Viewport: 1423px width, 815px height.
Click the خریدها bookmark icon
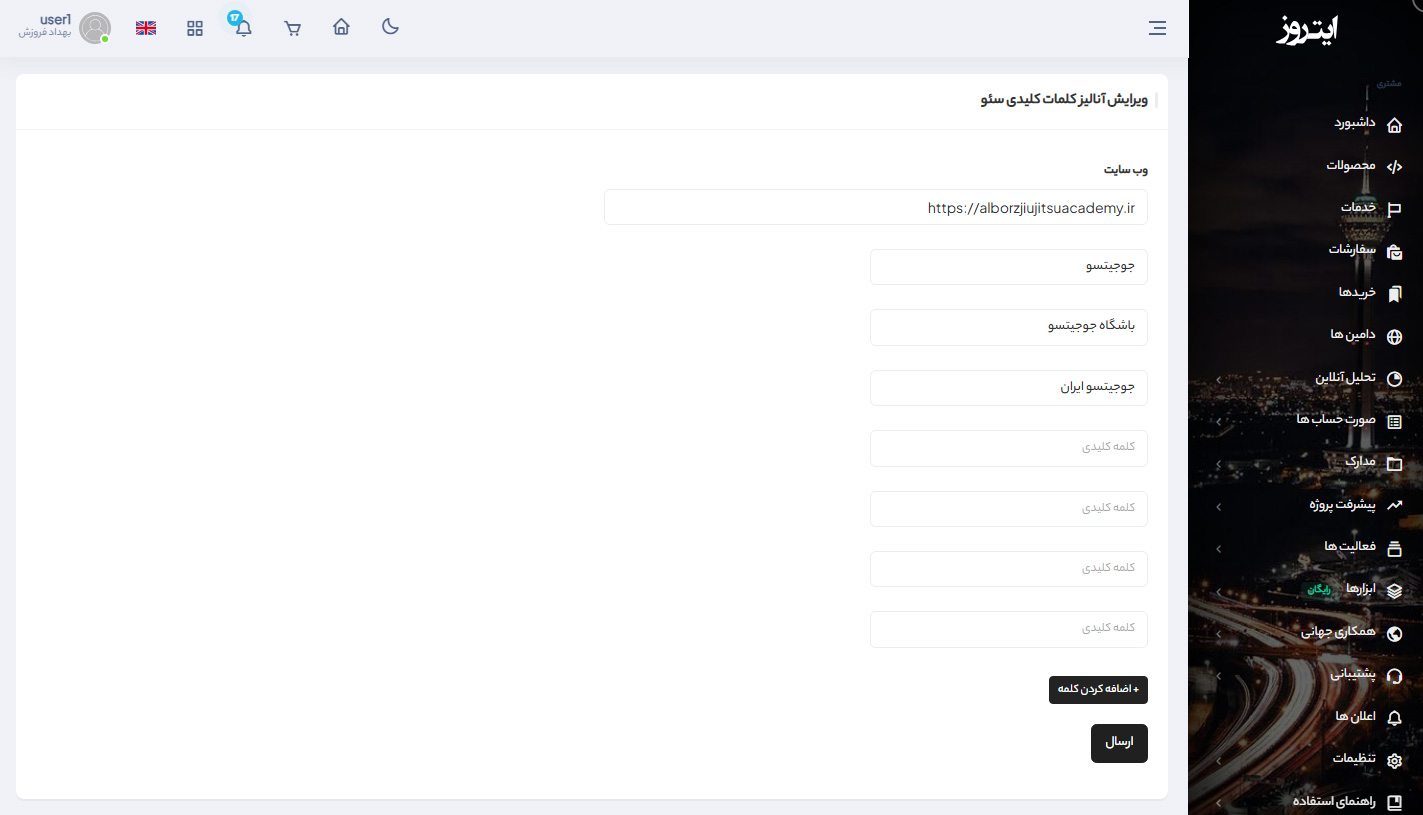[1395, 294]
